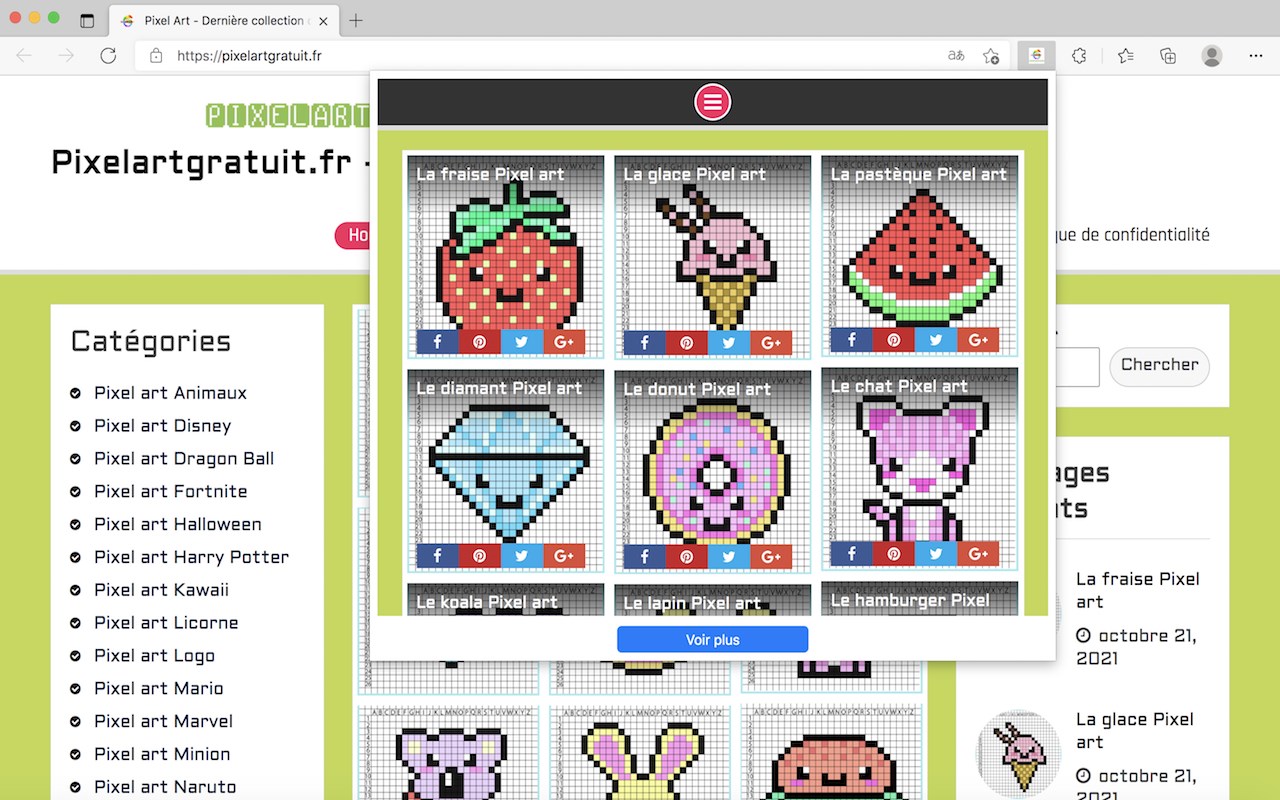Click the Voir plus button
This screenshot has width=1280, height=800.
712,640
